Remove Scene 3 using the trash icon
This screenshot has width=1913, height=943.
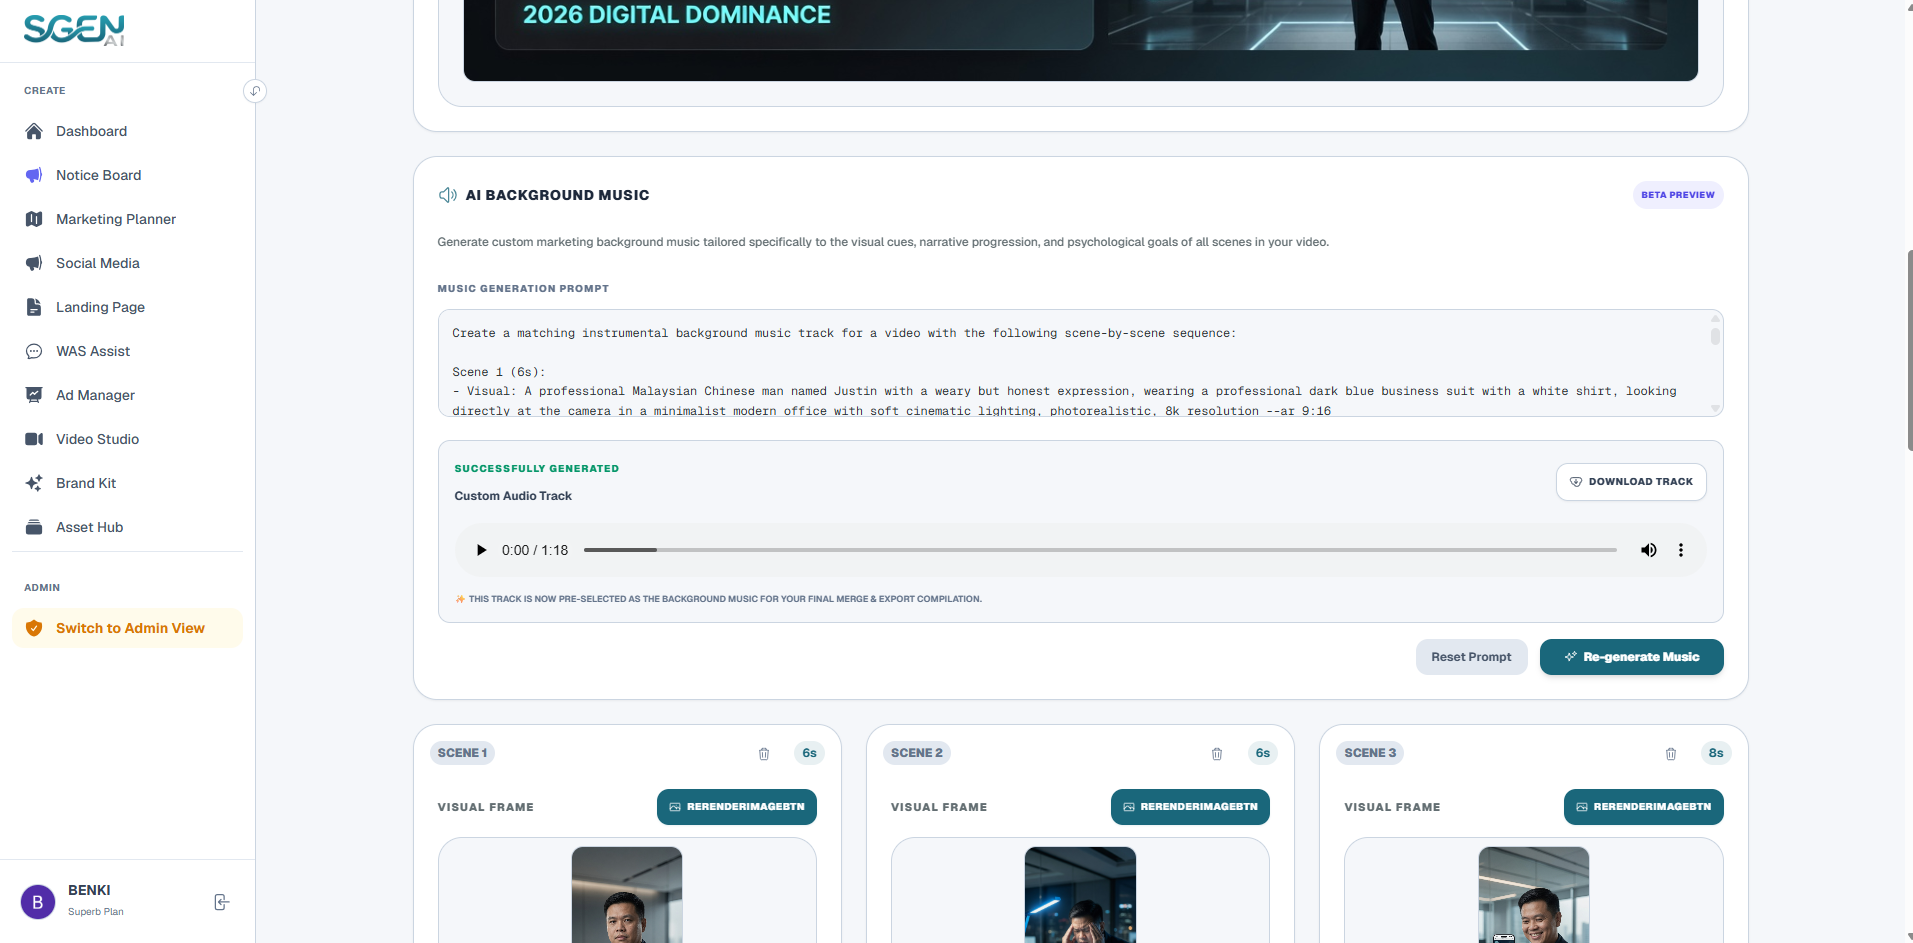point(1671,754)
